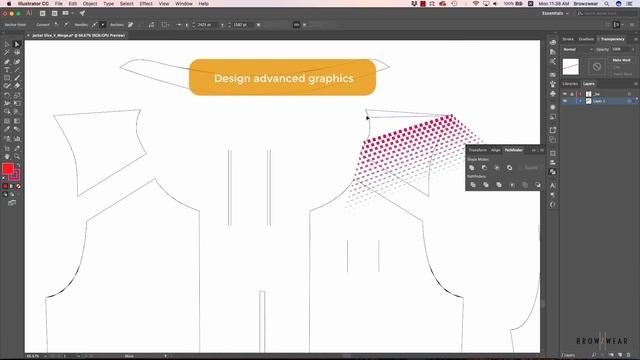640x360 pixels.
Task: Toggle visibility of Layer 1
Action: pos(565,101)
